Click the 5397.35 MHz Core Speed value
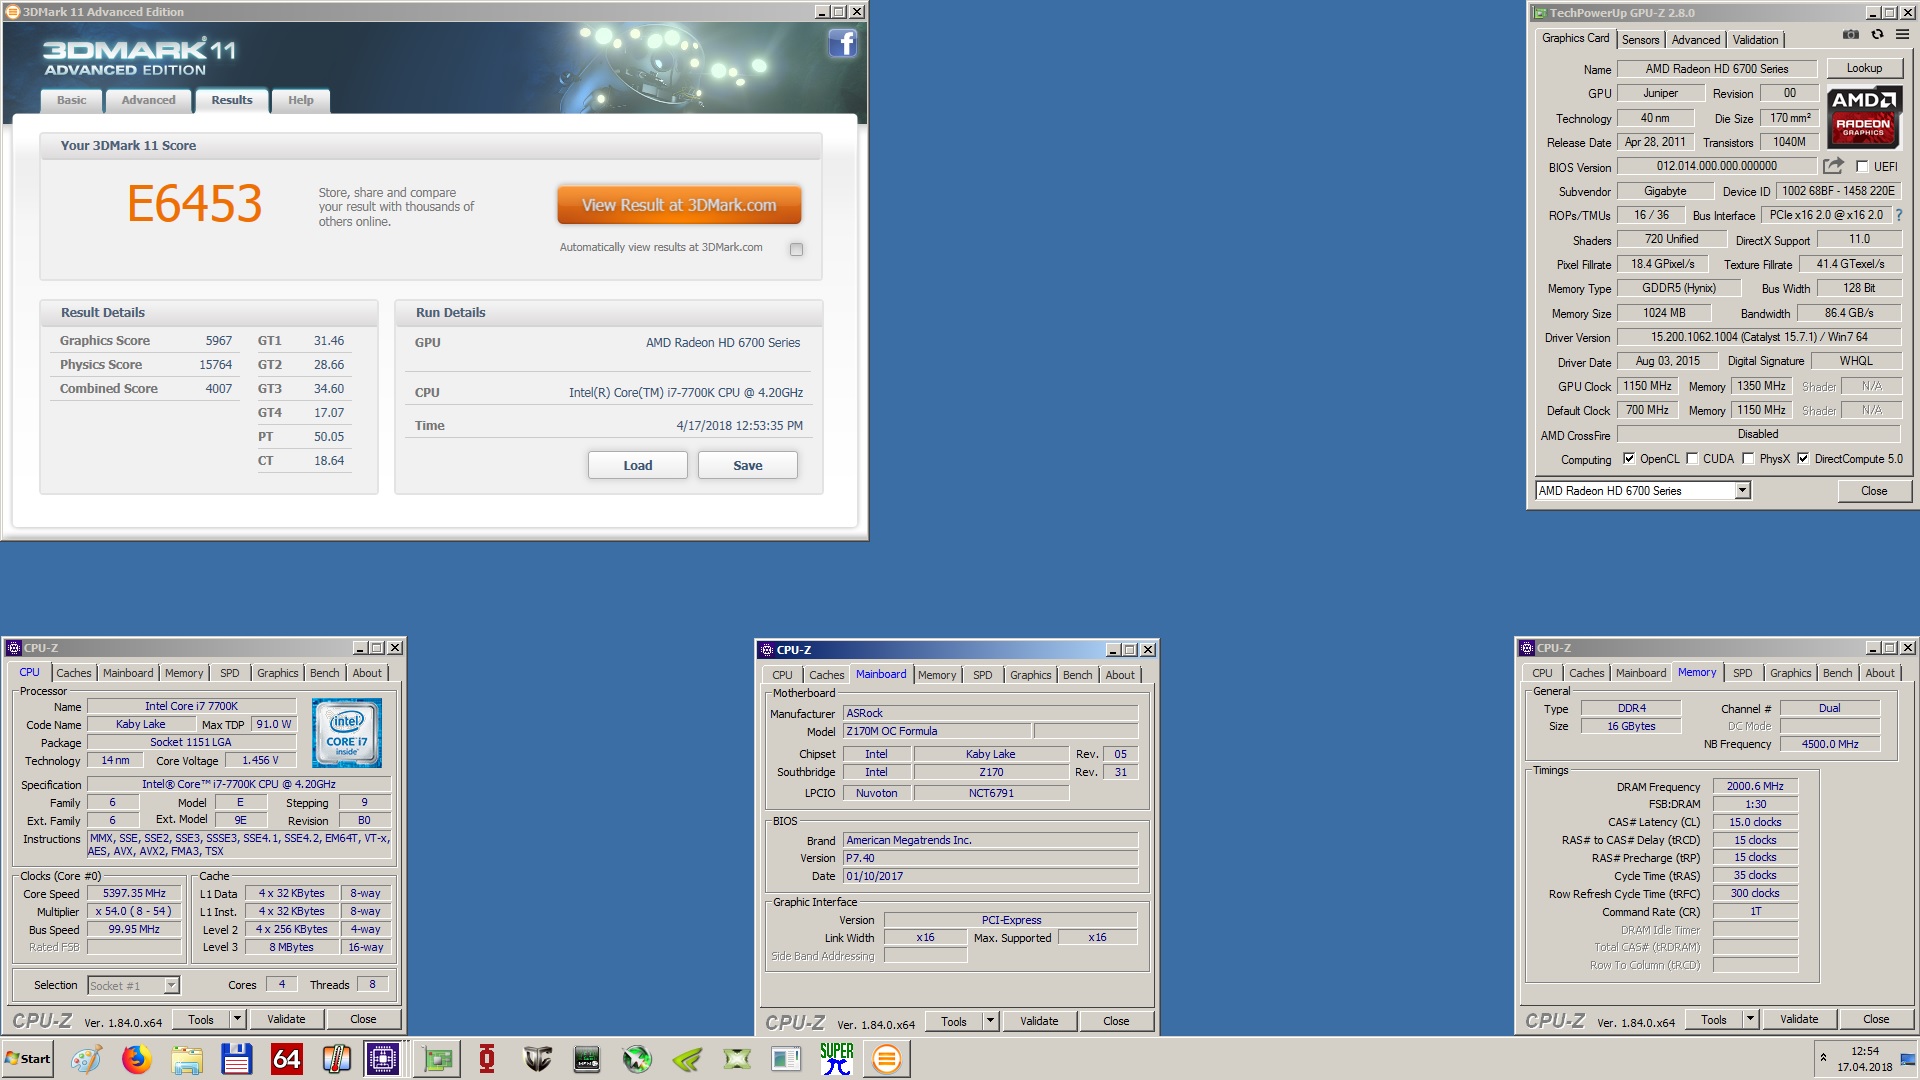The height and width of the screenshot is (1080, 1920). tap(134, 893)
